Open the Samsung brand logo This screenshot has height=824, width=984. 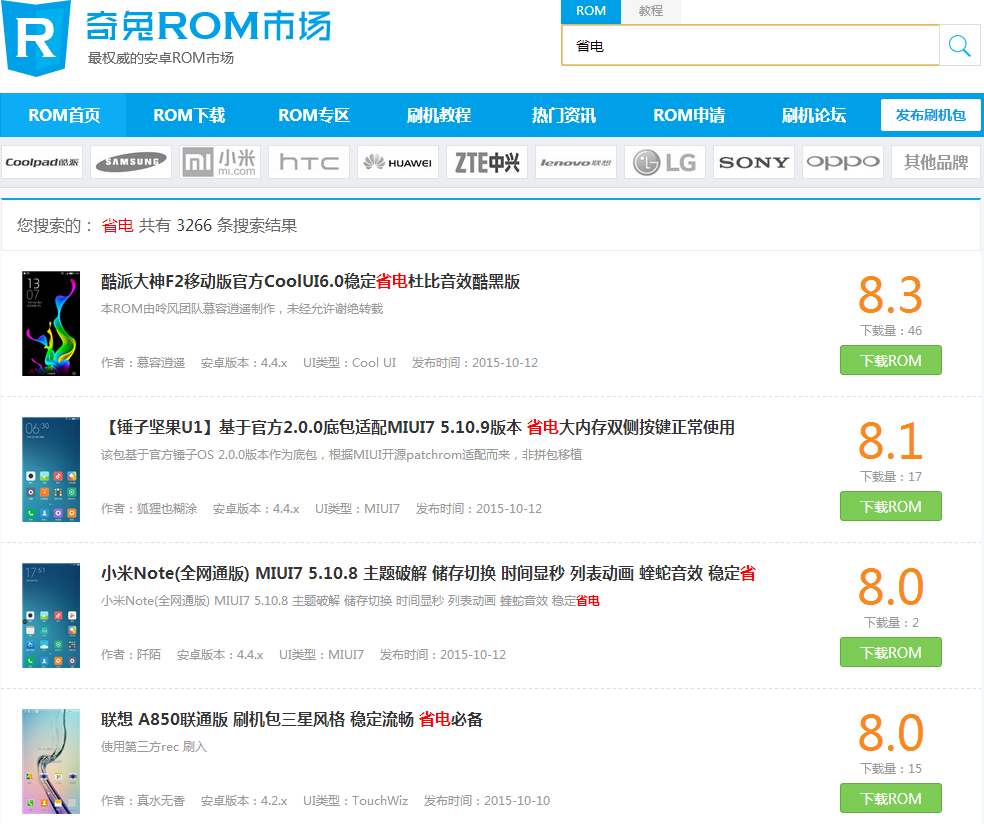click(x=131, y=163)
